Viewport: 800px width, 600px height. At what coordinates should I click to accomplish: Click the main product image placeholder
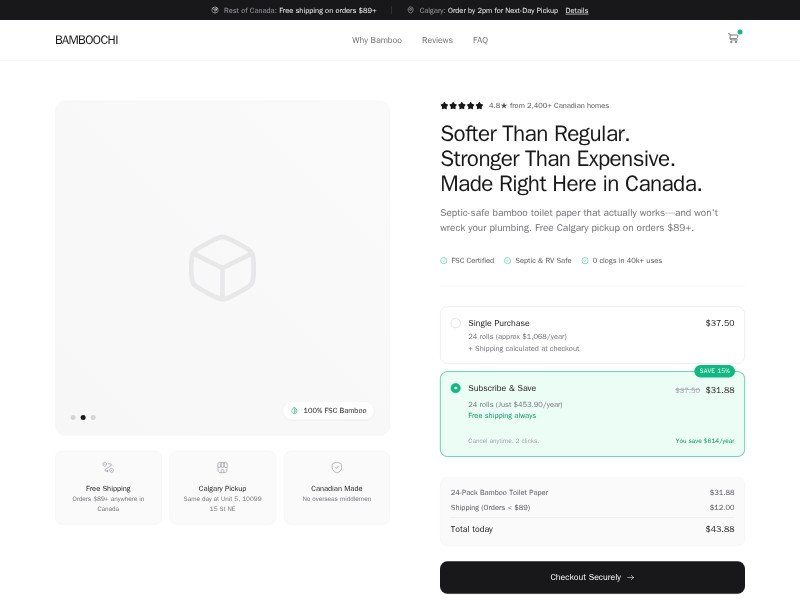pyautogui.click(x=222, y=267)
